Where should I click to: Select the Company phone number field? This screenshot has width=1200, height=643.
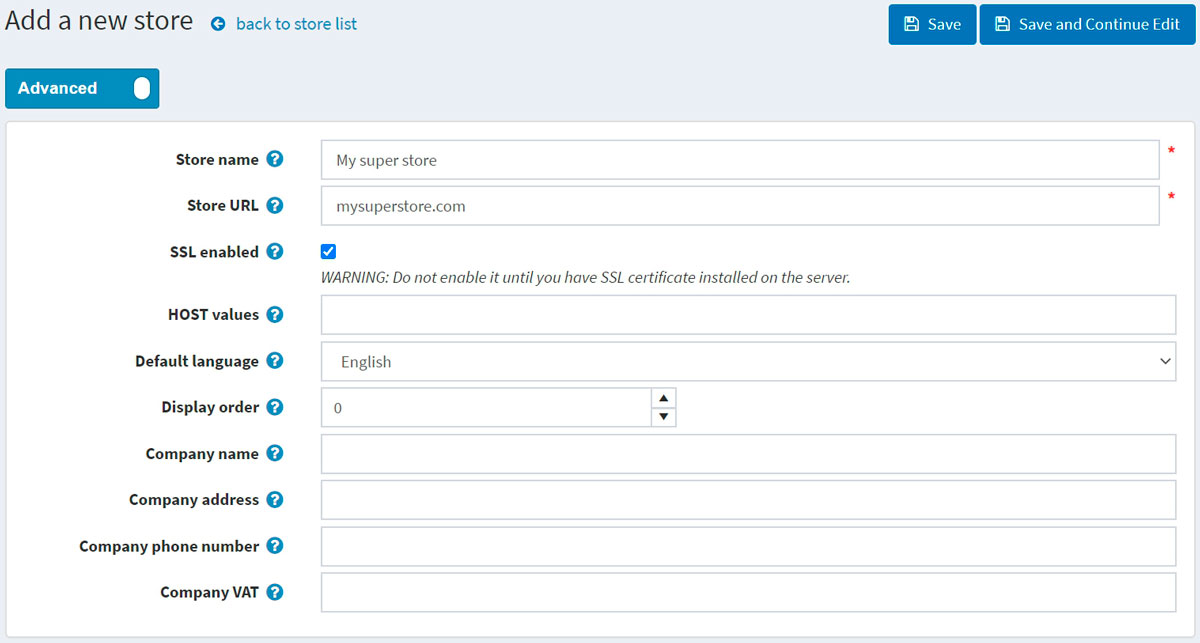(748, 547)
